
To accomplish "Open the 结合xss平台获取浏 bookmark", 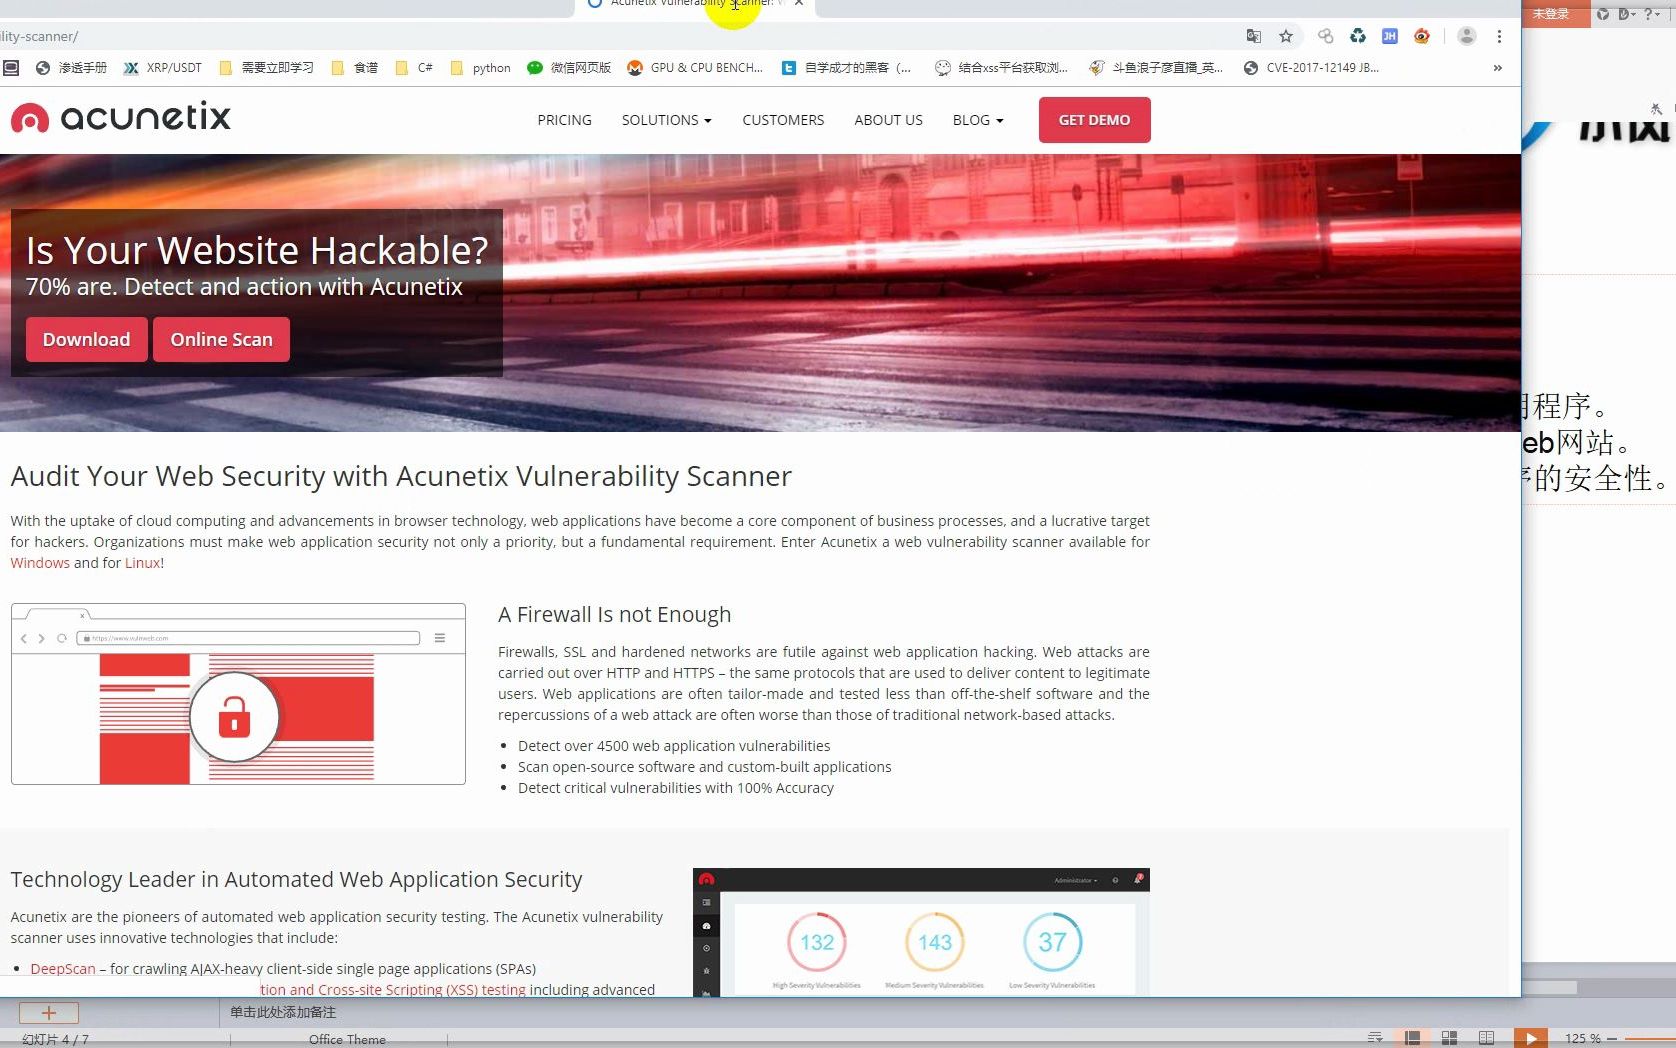I will tap(1002, 68).
